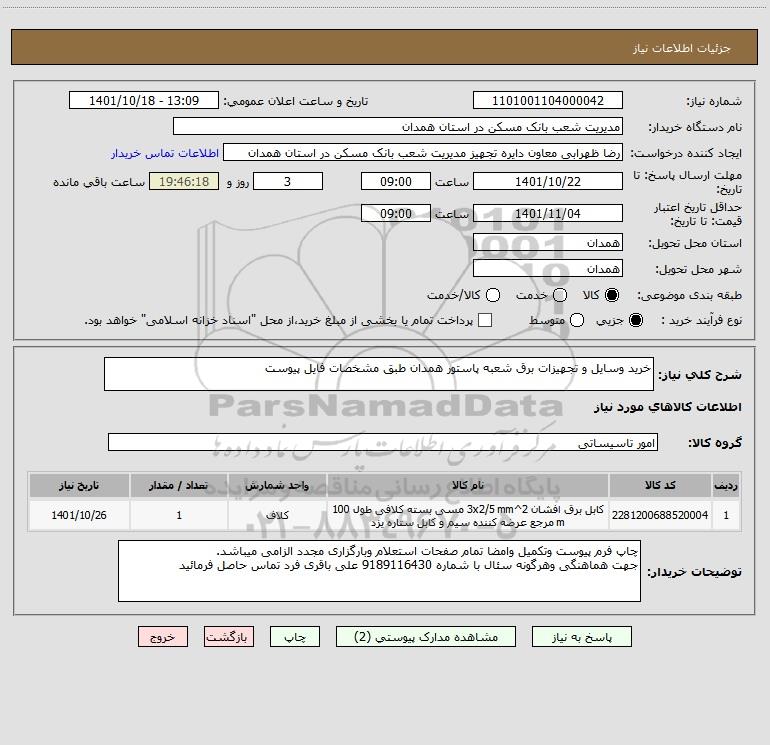Select the خدمت radio option
Image resolution: width=770 pixels, height=745 pixels.
(560, 295)
